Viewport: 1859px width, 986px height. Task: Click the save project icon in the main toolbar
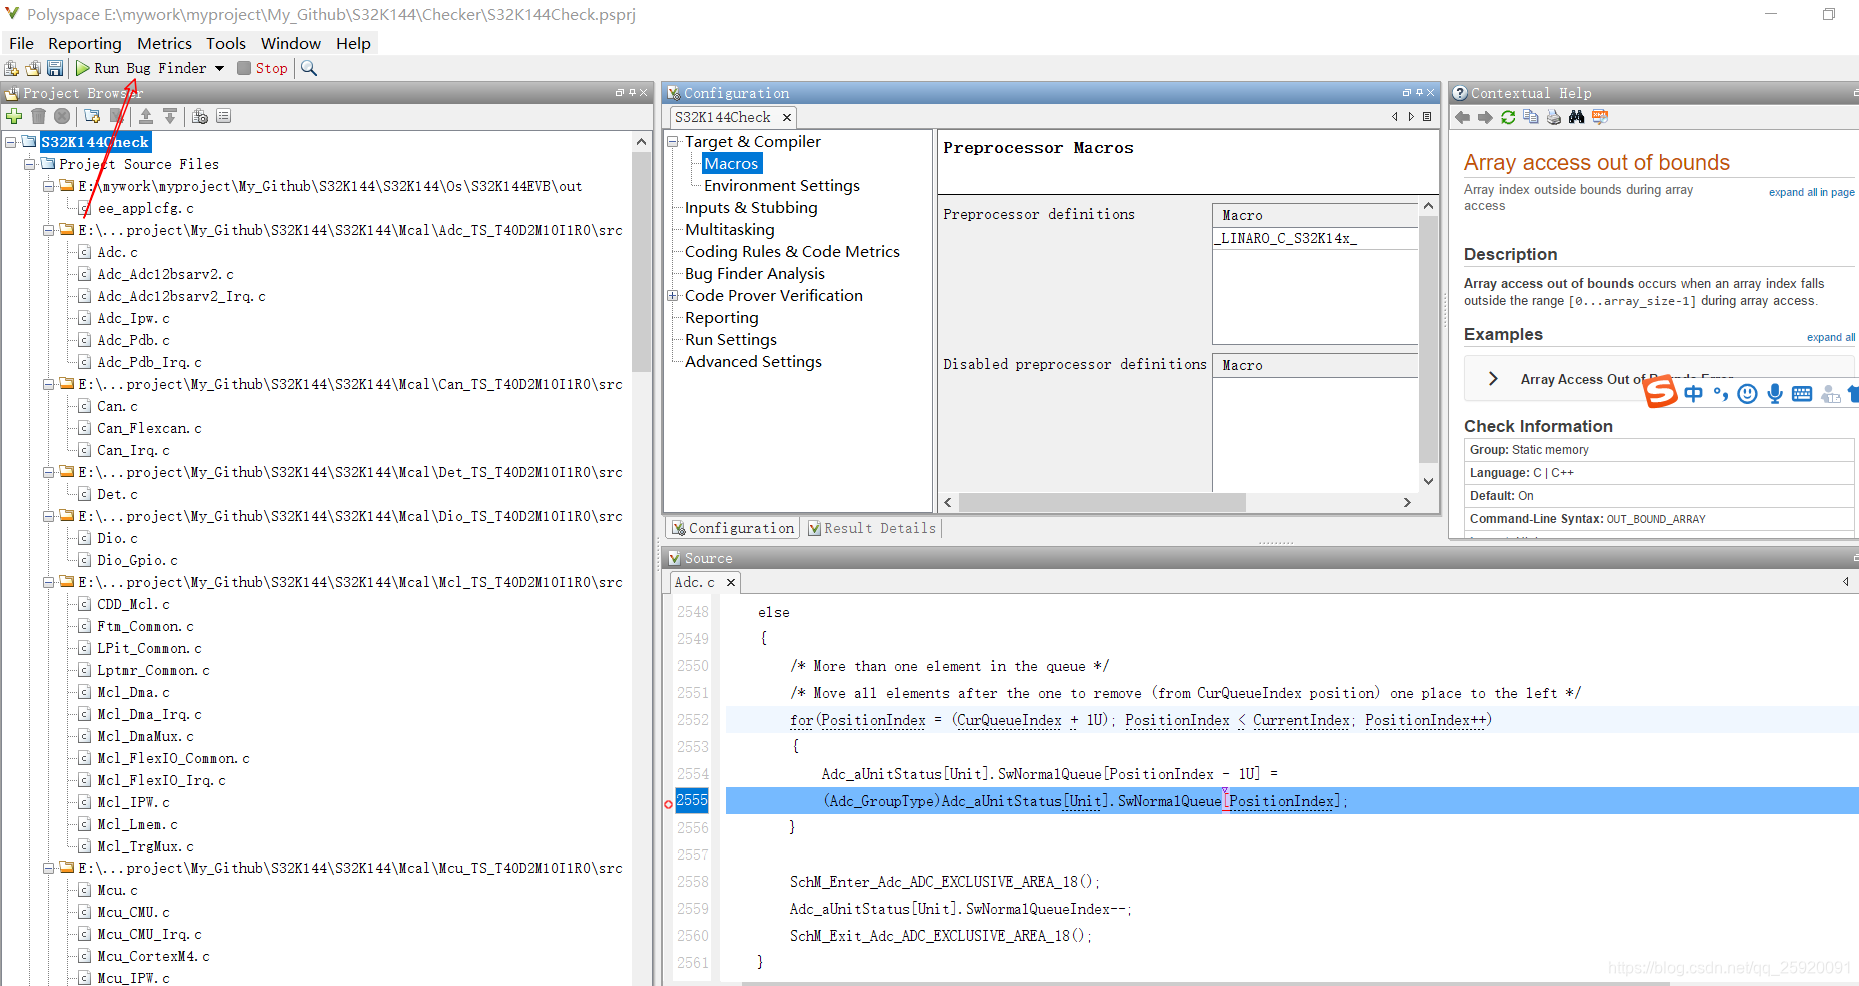[55, 68]
